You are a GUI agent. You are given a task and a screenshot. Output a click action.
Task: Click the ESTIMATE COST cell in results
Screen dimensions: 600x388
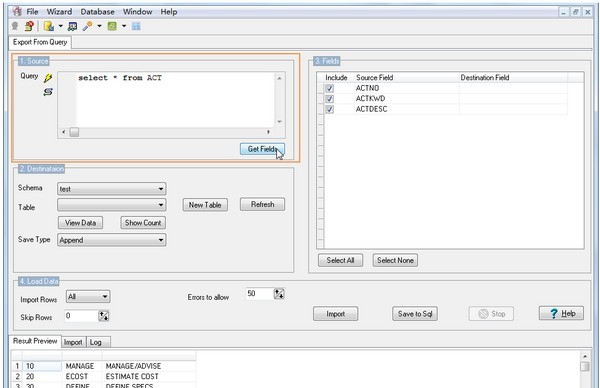[149, 377]
